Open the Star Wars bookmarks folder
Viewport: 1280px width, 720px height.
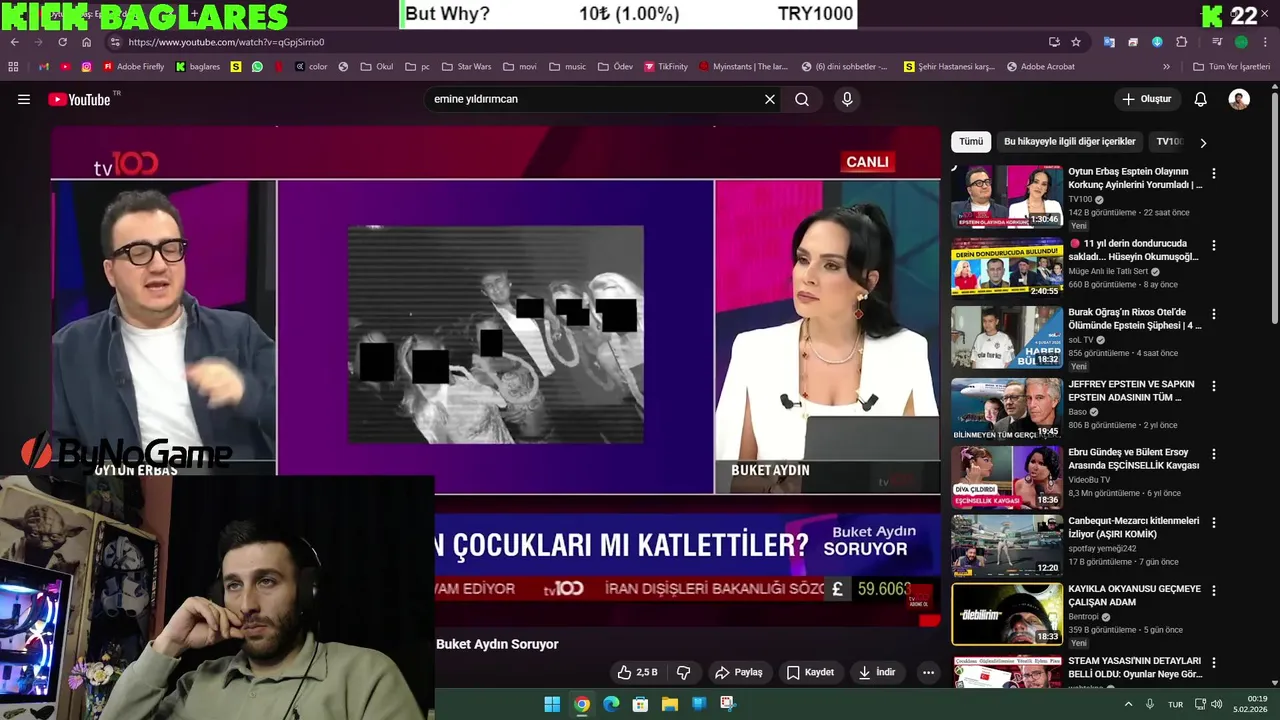(466, 67)
